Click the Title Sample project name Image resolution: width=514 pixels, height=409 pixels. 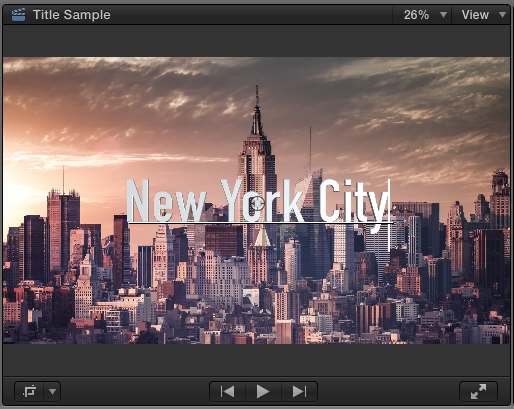click(x=72, y=15)
